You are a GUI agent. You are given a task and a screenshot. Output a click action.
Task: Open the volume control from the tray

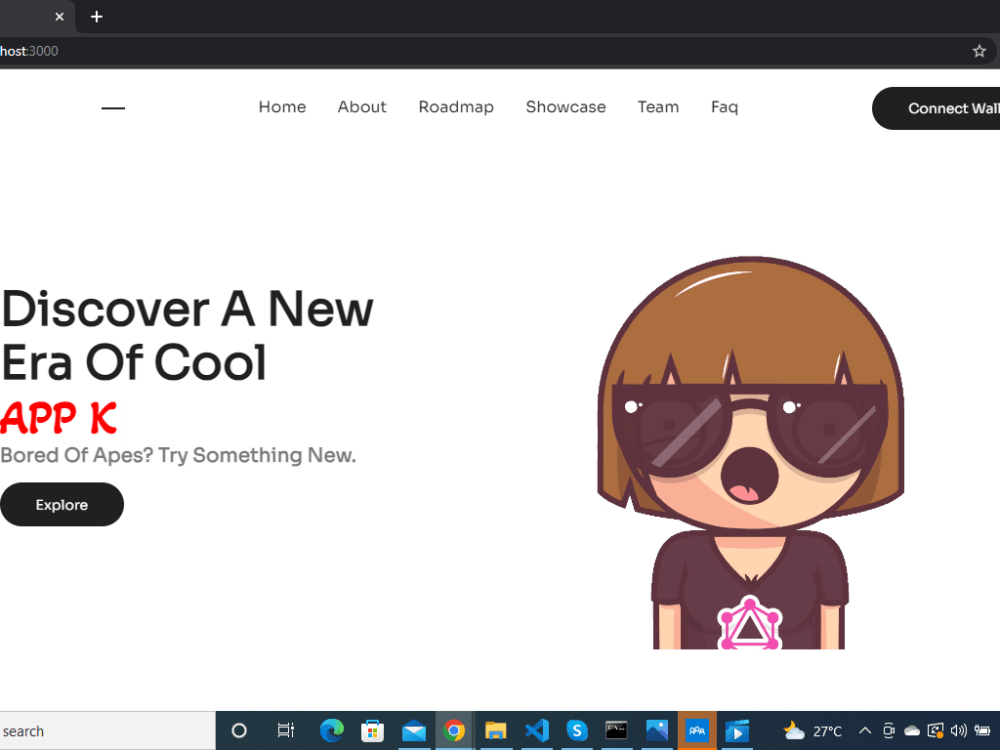tap(957, 730)
